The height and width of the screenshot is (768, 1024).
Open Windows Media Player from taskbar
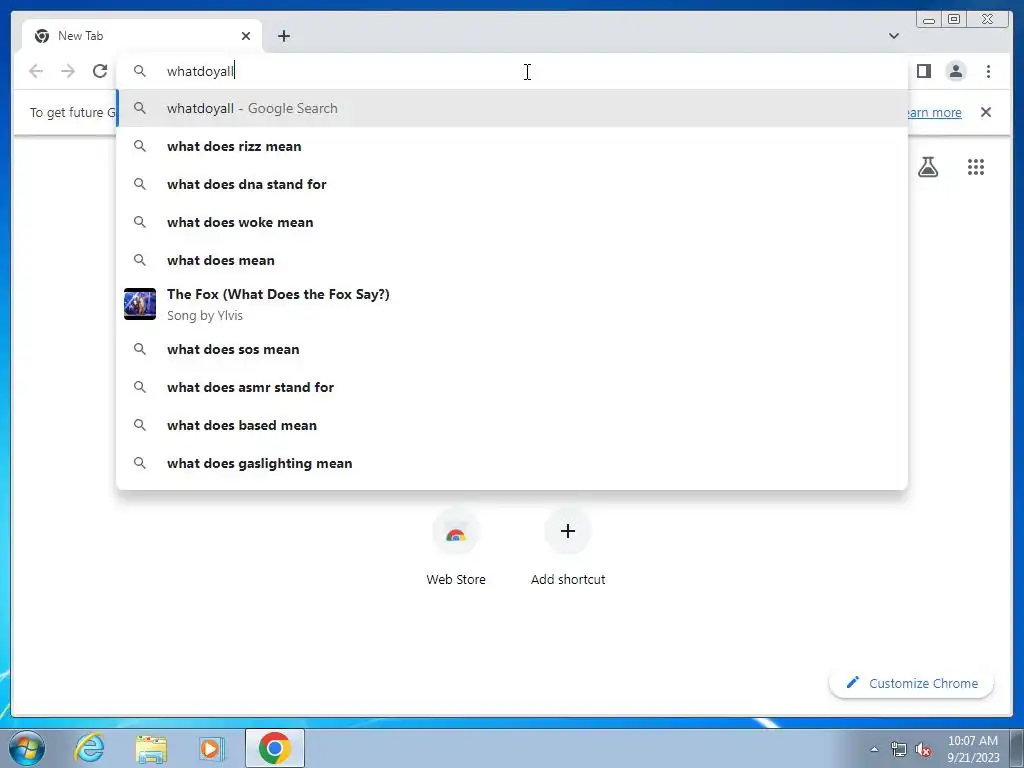point(211,748)
